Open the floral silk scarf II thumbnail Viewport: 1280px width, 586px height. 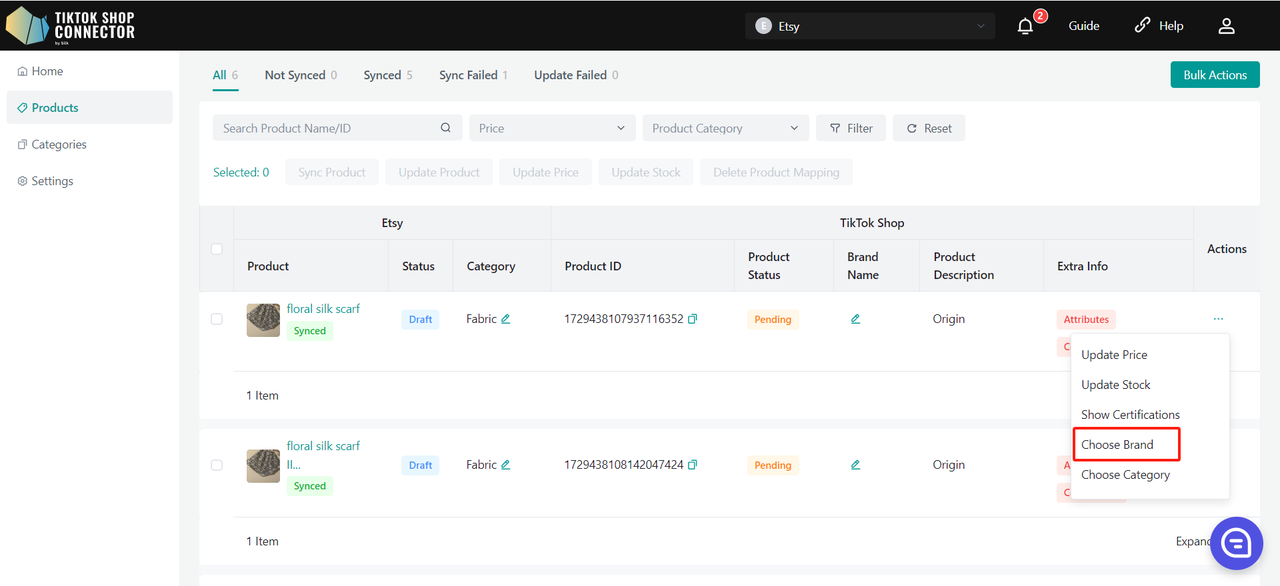click(x=263, y=466)
